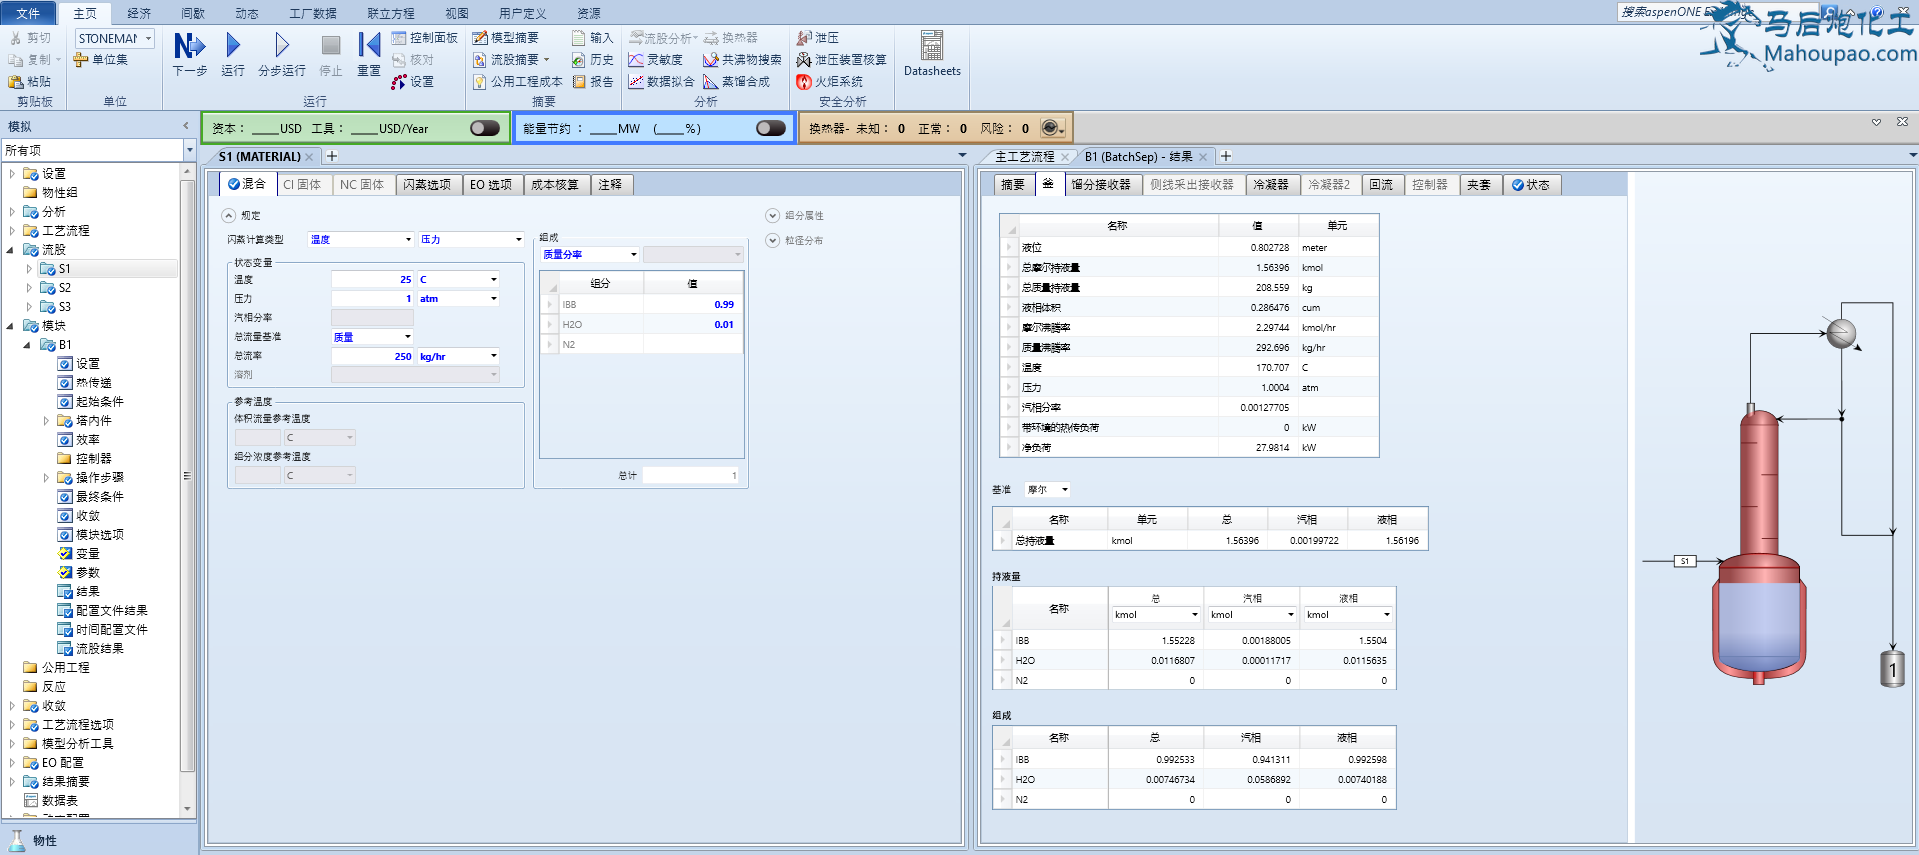Expand the 粒径分布 section
Image resolution: width=1919 pixels, height=855 pixels.
[773, 240]
